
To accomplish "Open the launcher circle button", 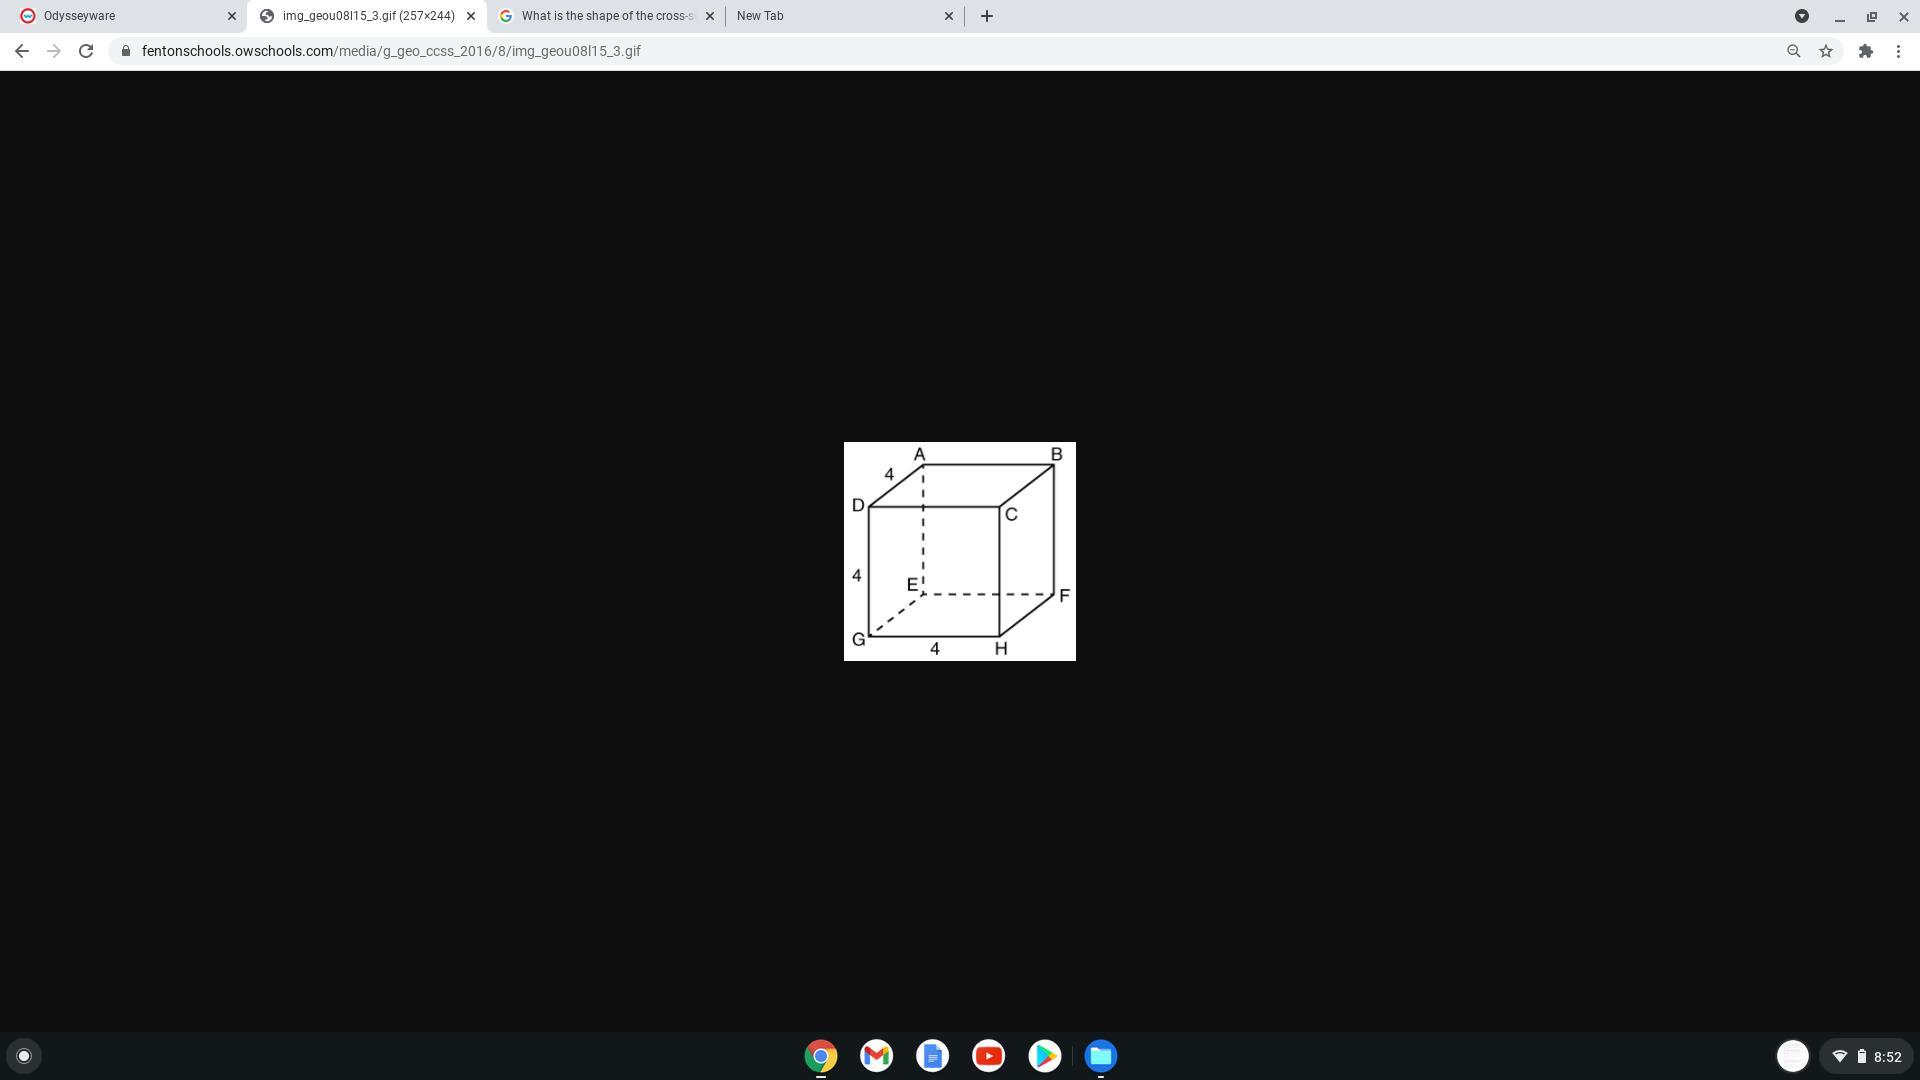I will (24, 1056).
